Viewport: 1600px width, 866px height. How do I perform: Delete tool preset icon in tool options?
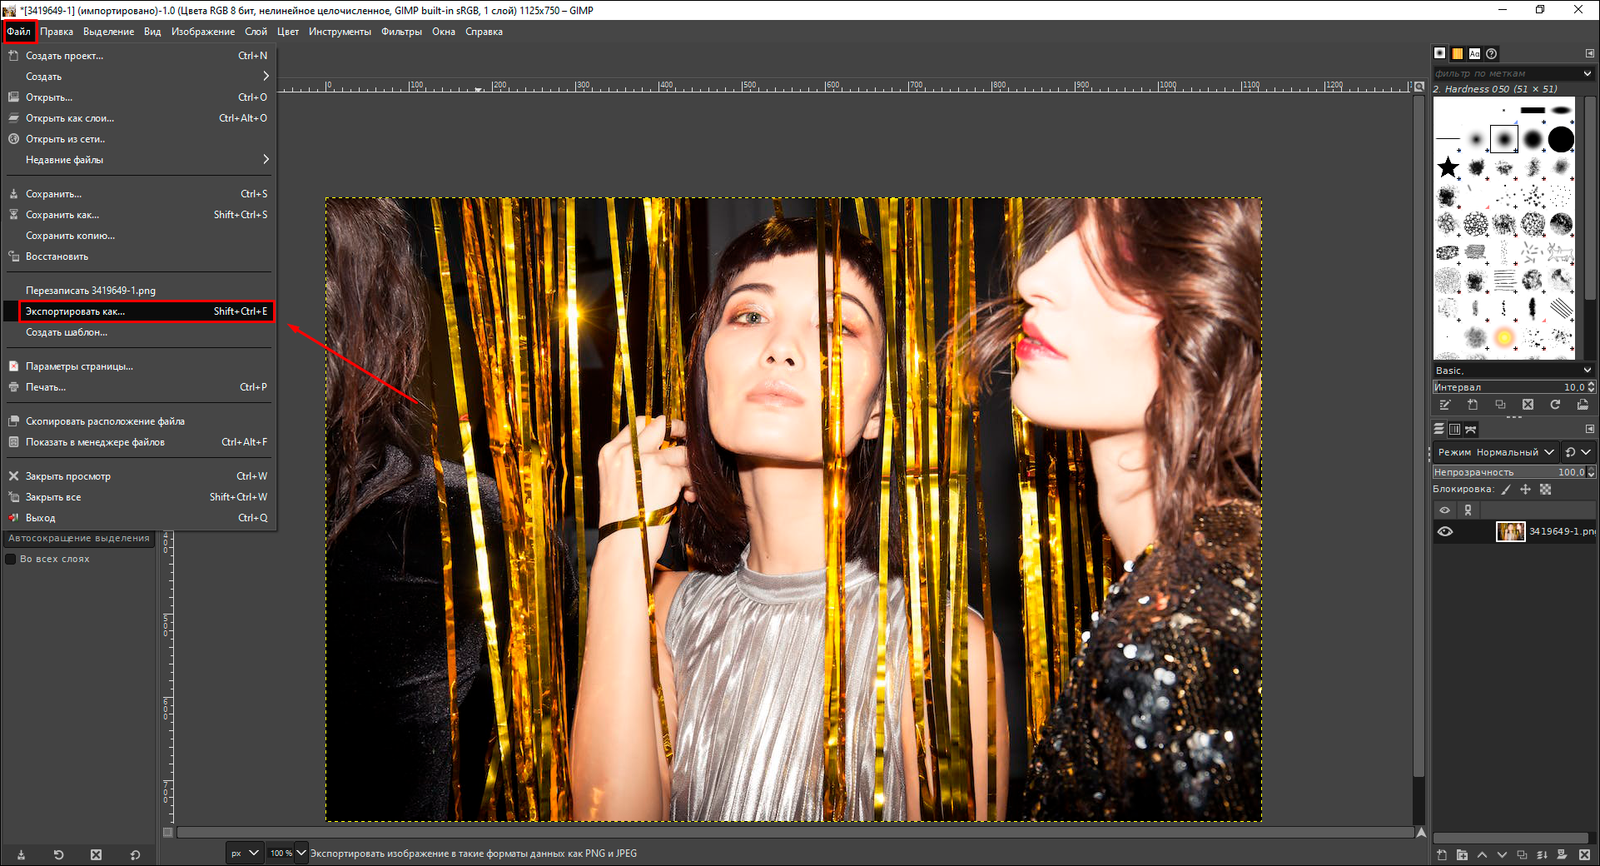click(96, 855)
